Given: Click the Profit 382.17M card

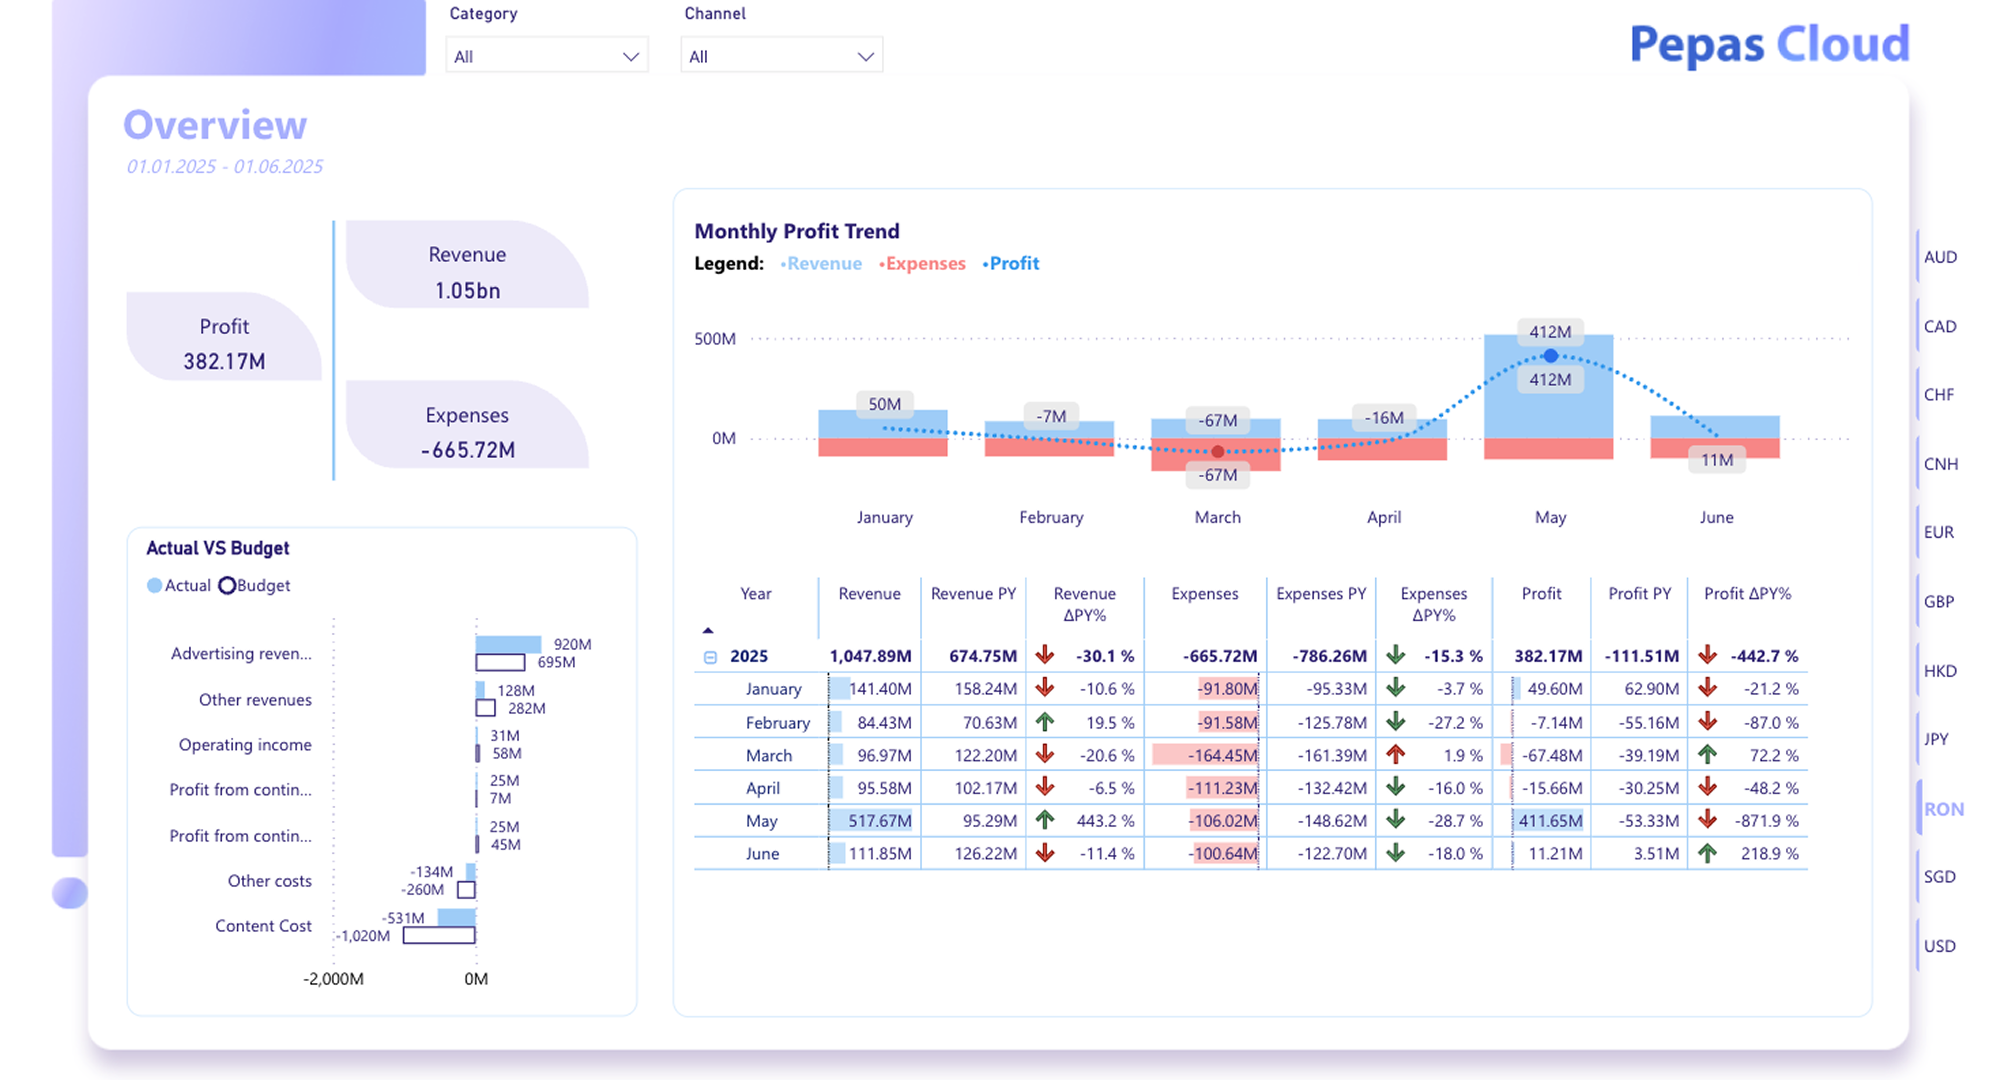Looking at the screenshot, I should click(224, 337).
